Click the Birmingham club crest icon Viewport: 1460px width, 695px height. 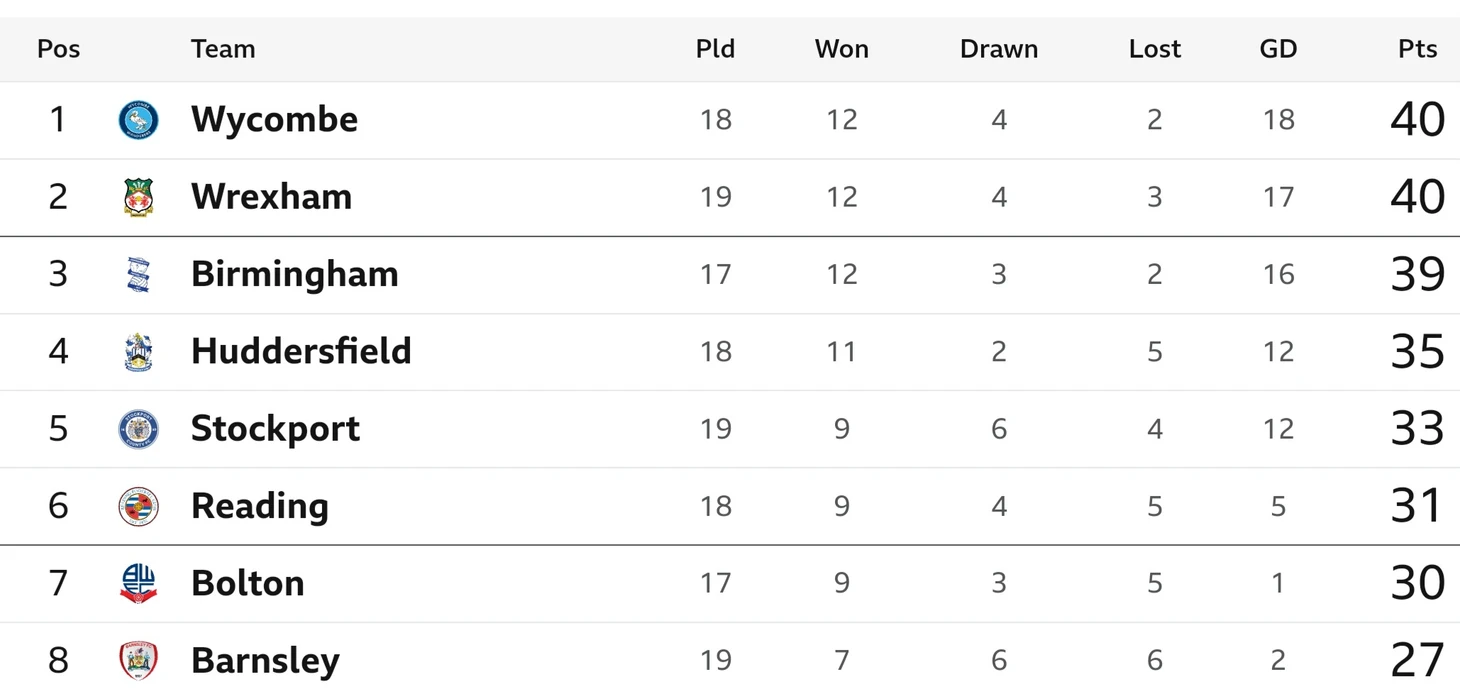pyautogui.click(x=138, y=274)
